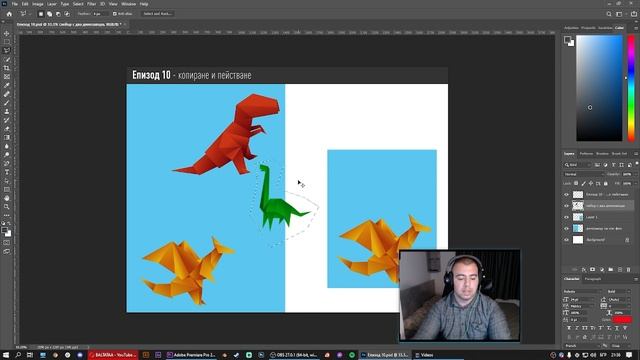Screen dimensions: 640x360
Task: Click Create new group folder icon
Action: click(x=611, y=270)
